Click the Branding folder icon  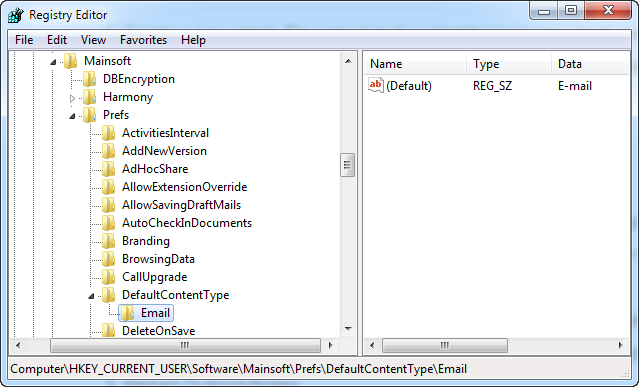[x=108, y=241]
